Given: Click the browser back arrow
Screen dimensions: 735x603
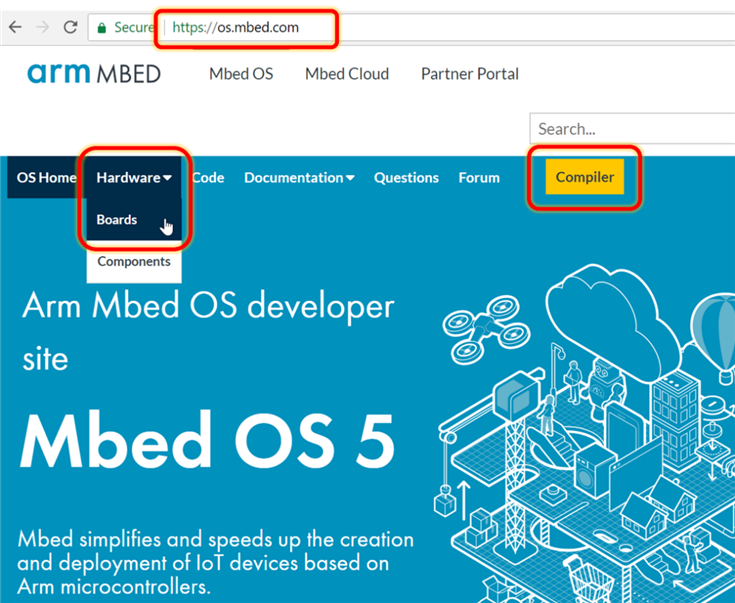Looking at the screenshot, I should (15, 27).
